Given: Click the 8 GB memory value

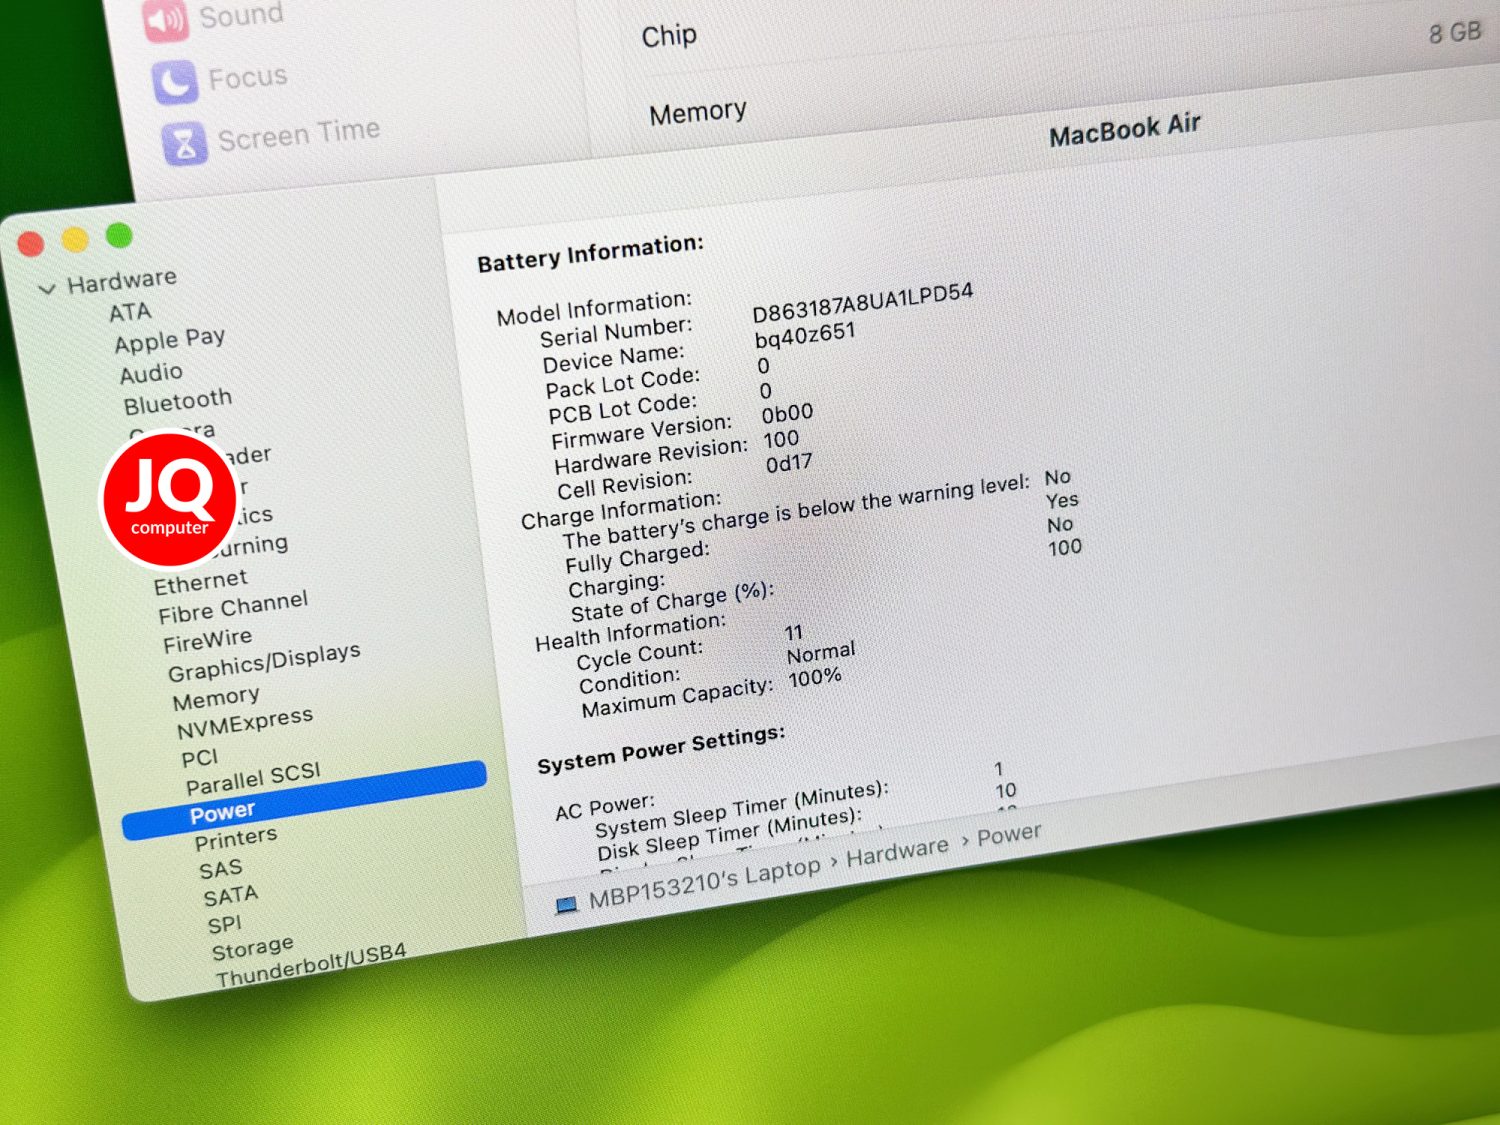Looking at the screenshot, I should (x=1454, y=33).
